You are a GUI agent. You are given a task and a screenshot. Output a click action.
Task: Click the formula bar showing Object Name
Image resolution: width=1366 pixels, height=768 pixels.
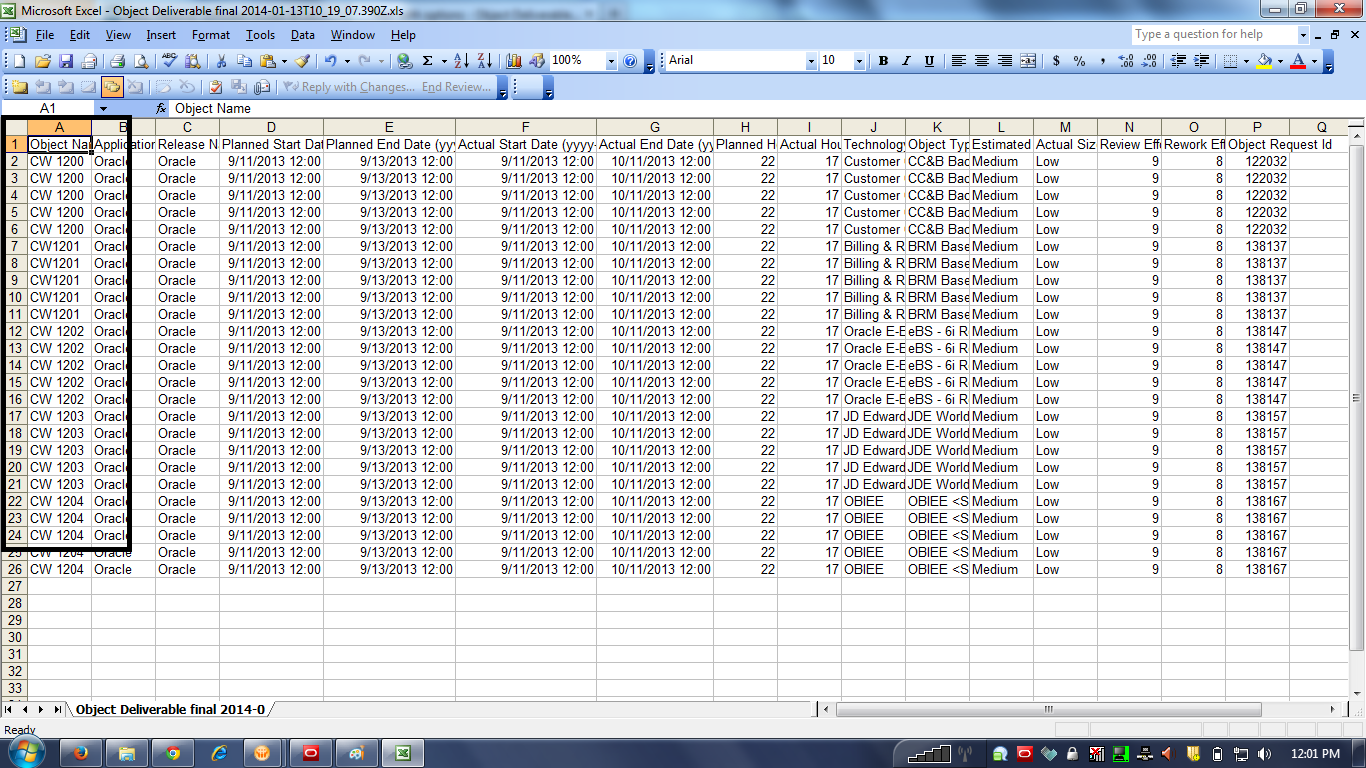coord(767,108)
